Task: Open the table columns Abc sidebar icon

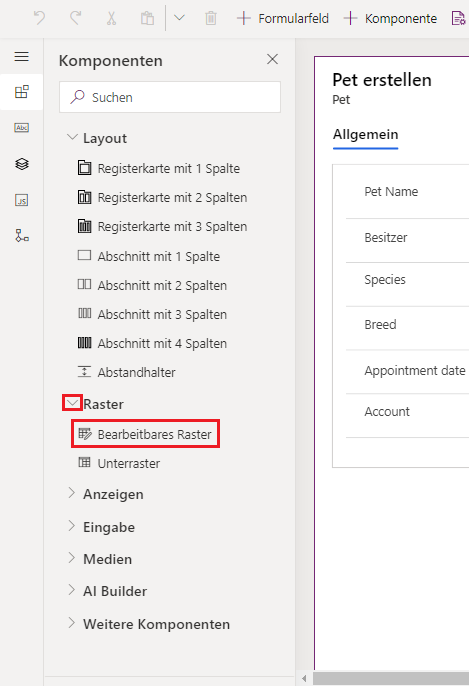Action: pyautogui.click(x=21, y=128)
